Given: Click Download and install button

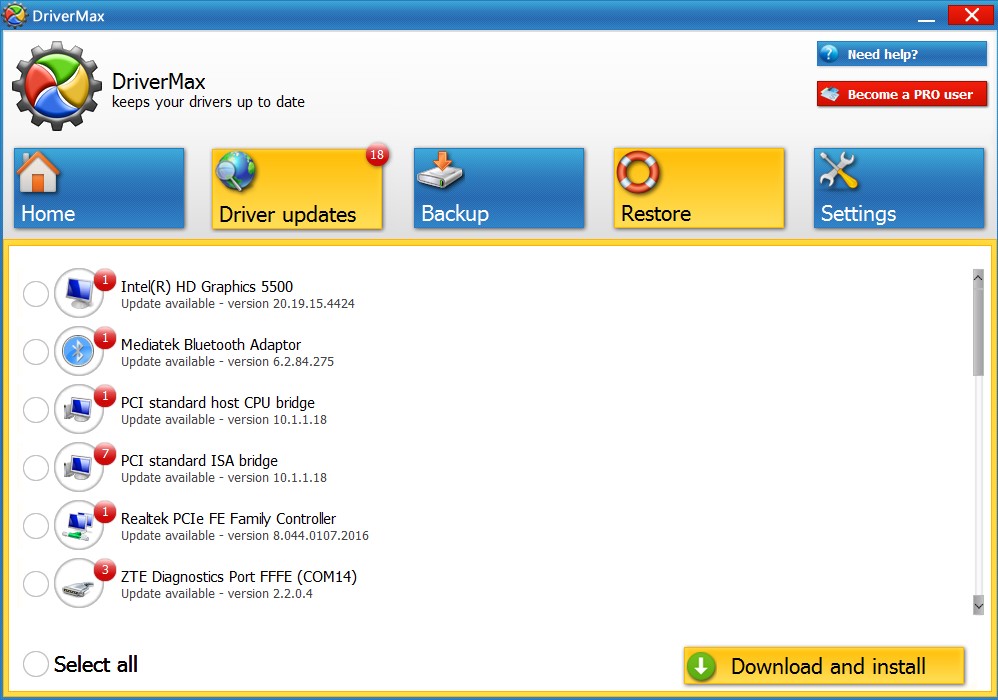Looking at the screenshot, I should tap(824, 666).
